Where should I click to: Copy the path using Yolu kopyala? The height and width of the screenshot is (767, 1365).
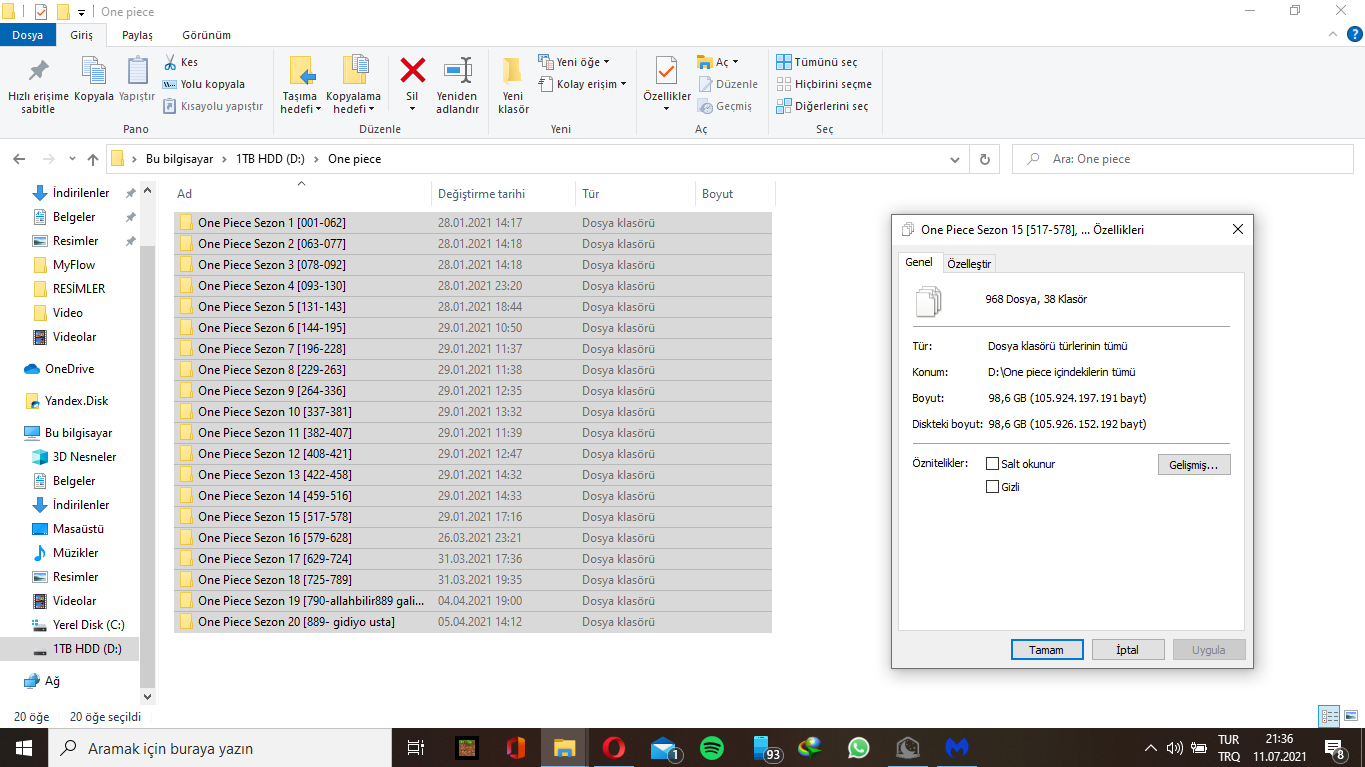tap(203, 84)
